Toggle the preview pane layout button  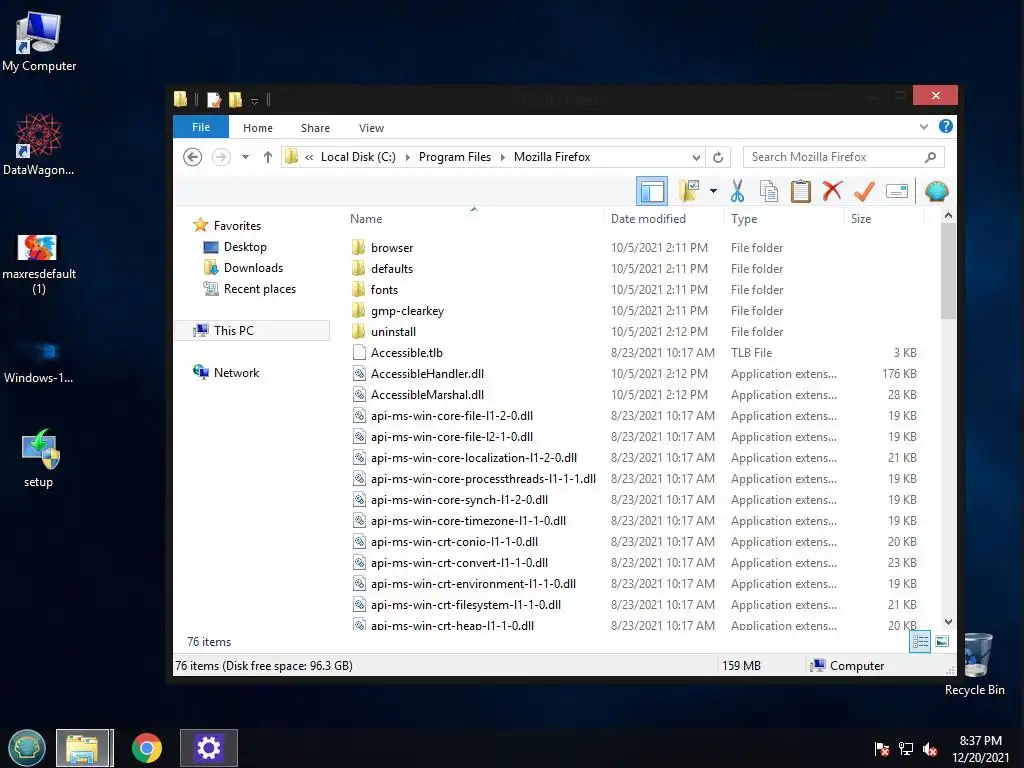pos(652,191)
